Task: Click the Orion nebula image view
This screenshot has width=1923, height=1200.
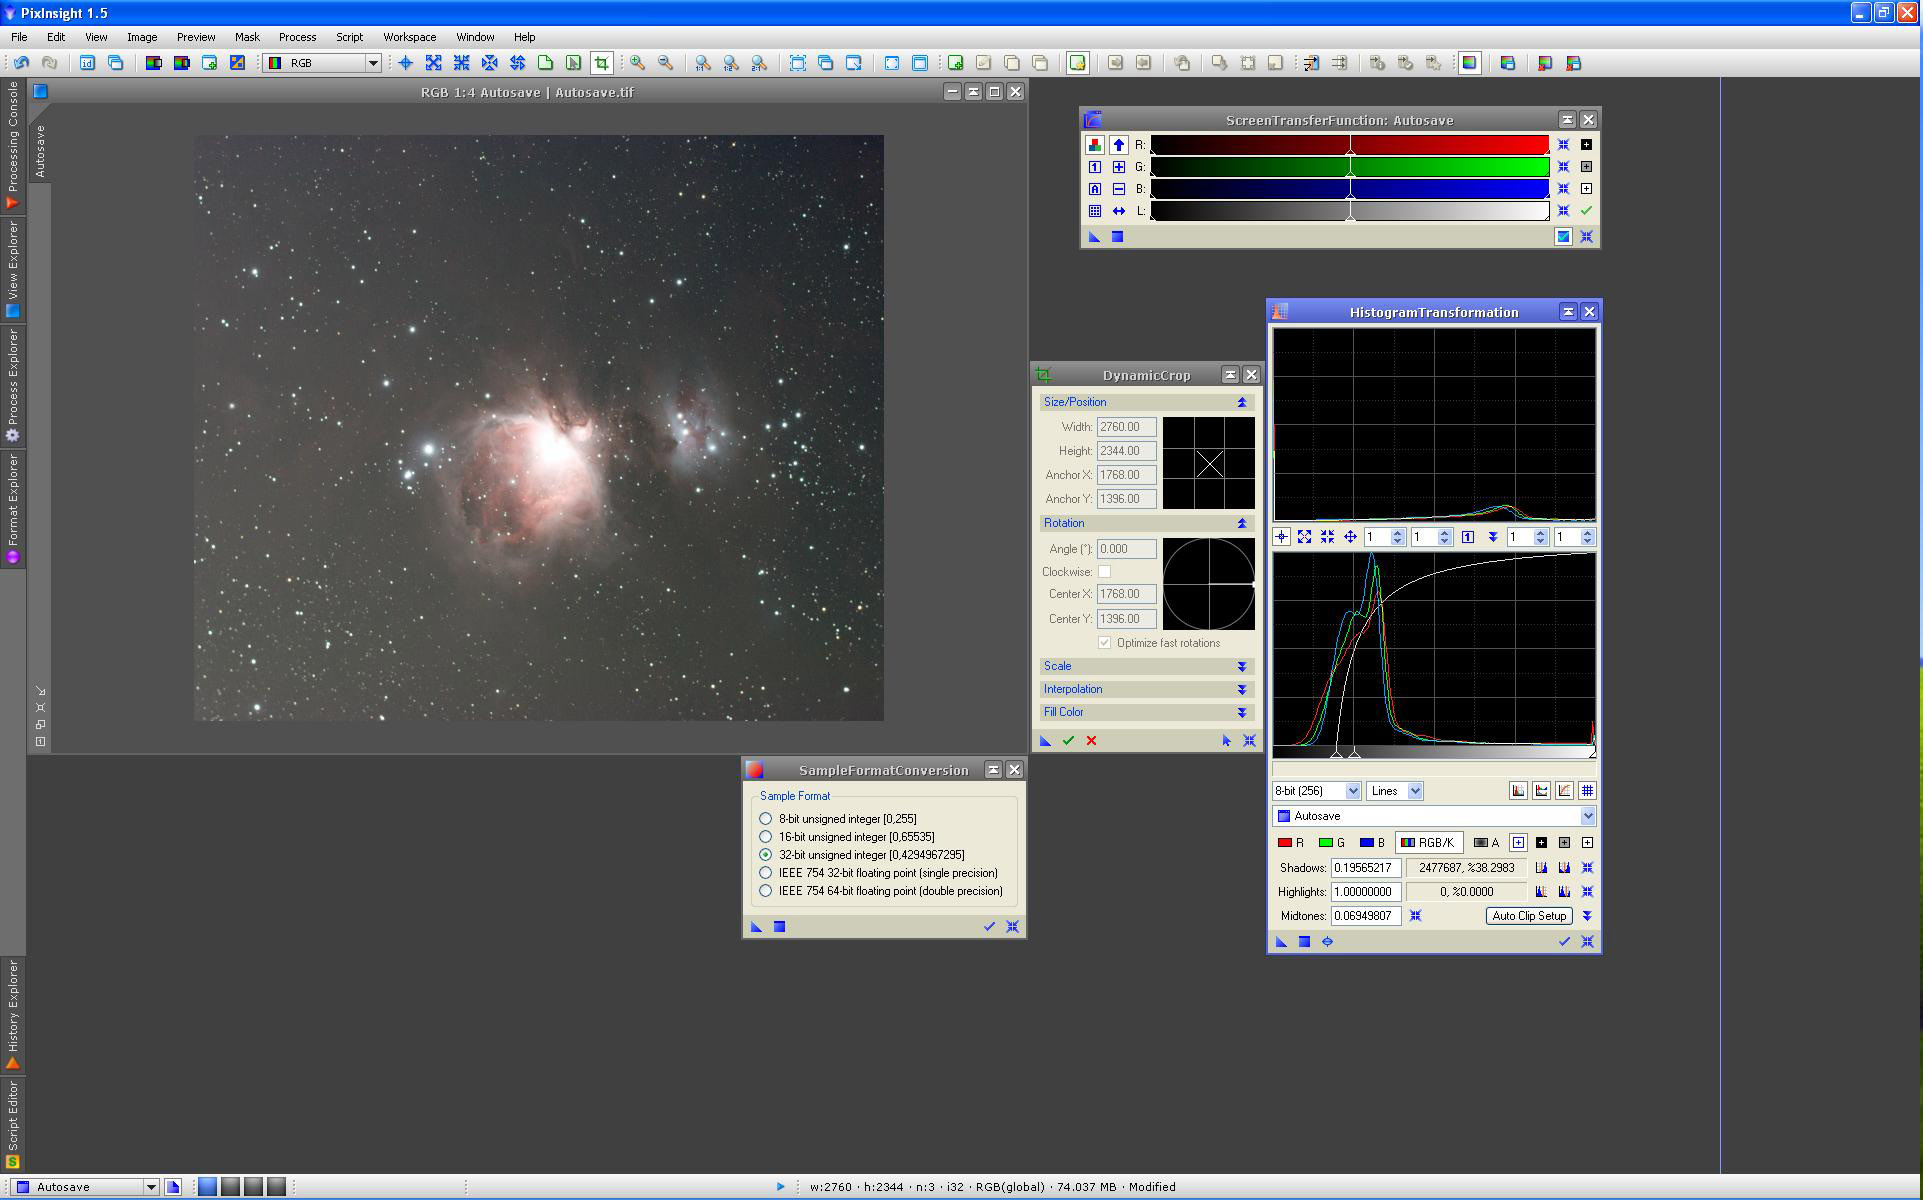Action: click(539, 428)
